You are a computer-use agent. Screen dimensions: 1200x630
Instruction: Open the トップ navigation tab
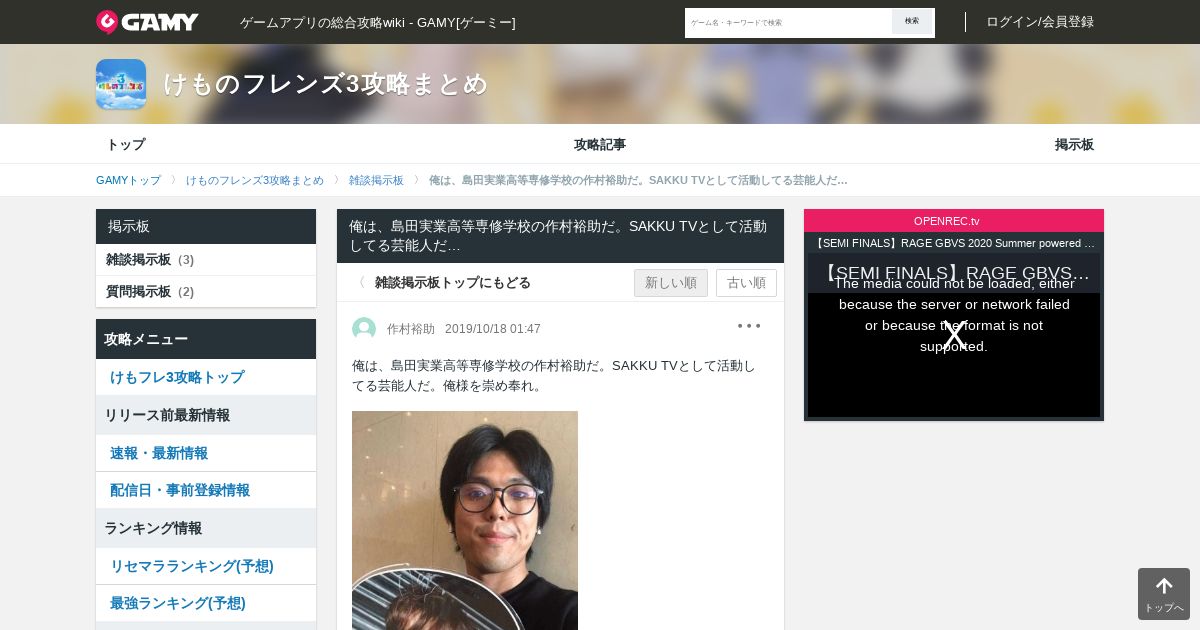[126, 144]
